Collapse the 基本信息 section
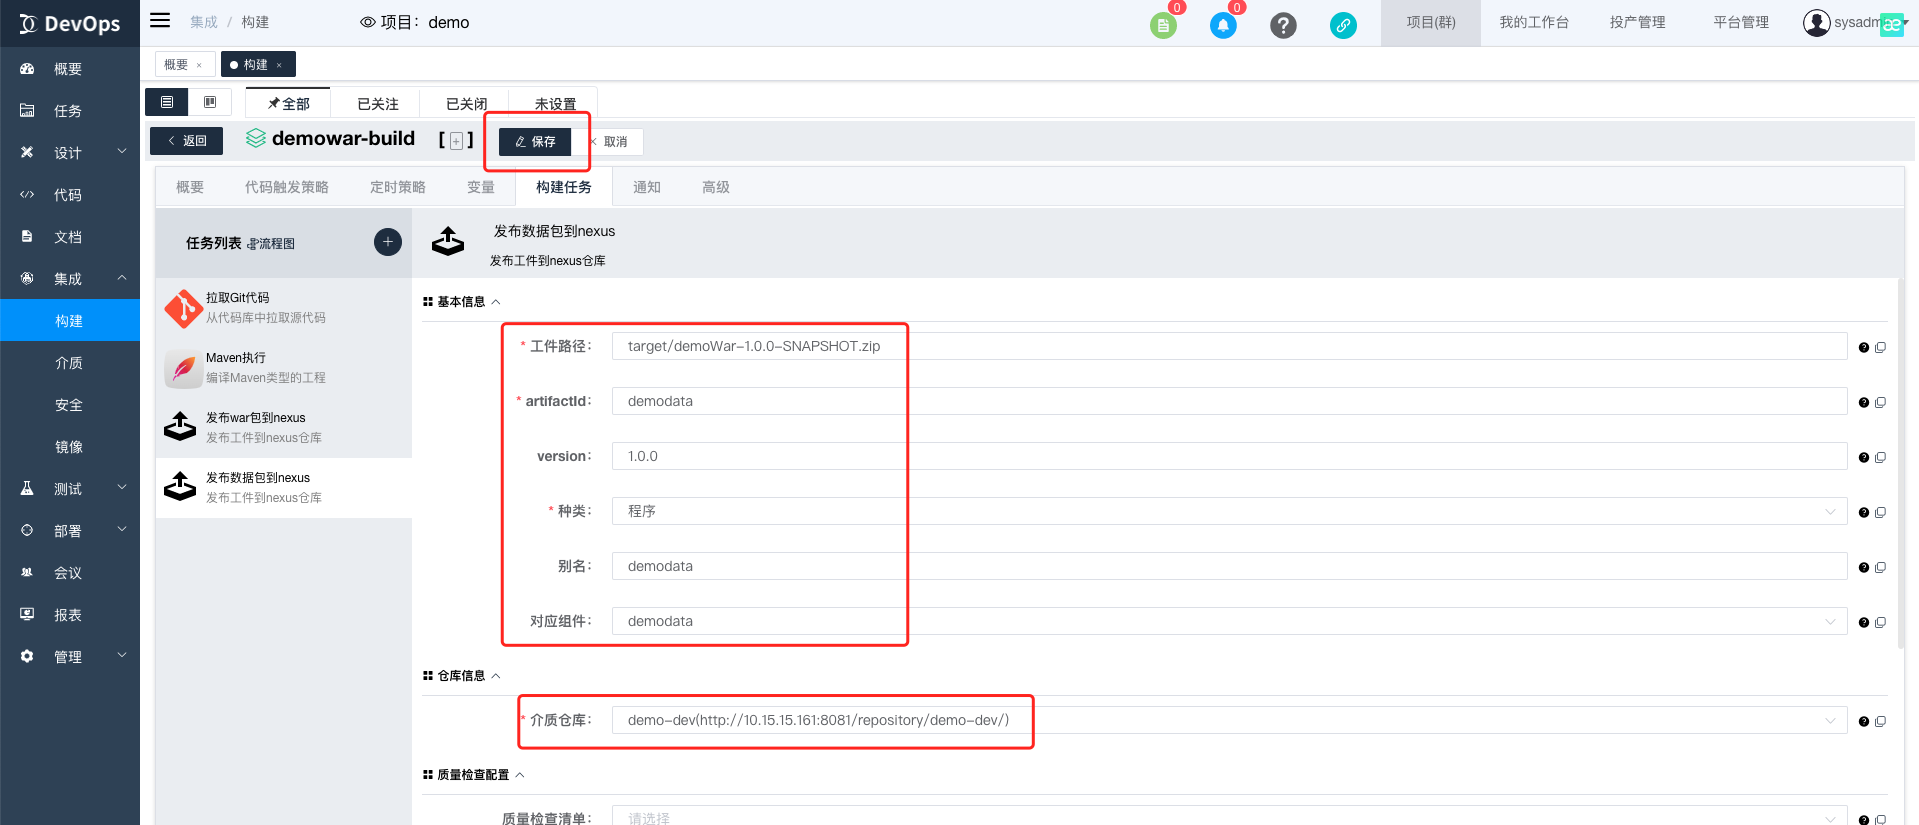The height and width of the screenshot is (825, 1919). pyautogui.click(x=496, y=302)
